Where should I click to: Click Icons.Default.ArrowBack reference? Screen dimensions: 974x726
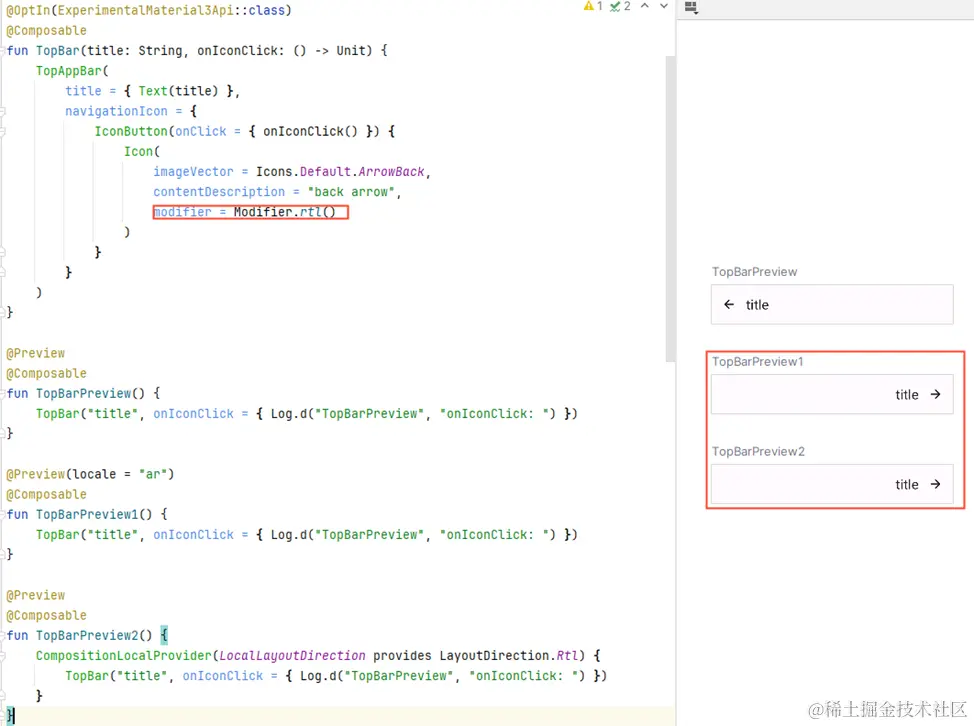[x=340, y=172]
